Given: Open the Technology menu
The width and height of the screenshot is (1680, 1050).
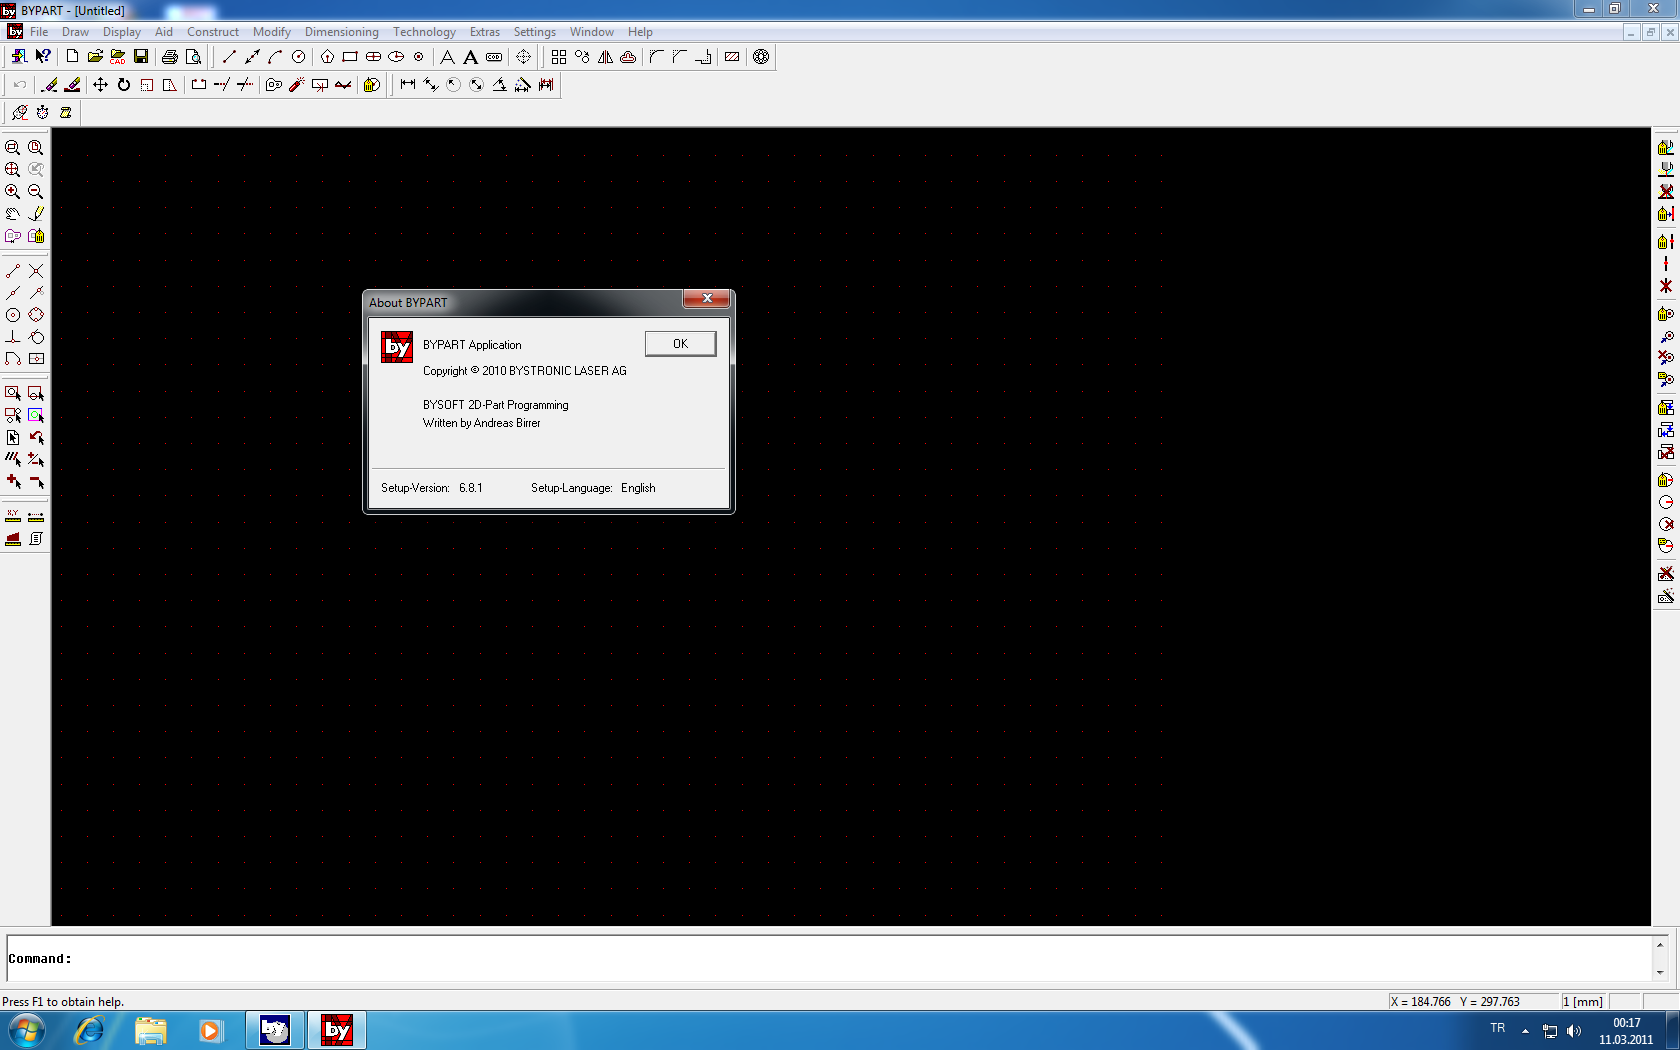Looking at the screenshot, I should click(424, 32).
